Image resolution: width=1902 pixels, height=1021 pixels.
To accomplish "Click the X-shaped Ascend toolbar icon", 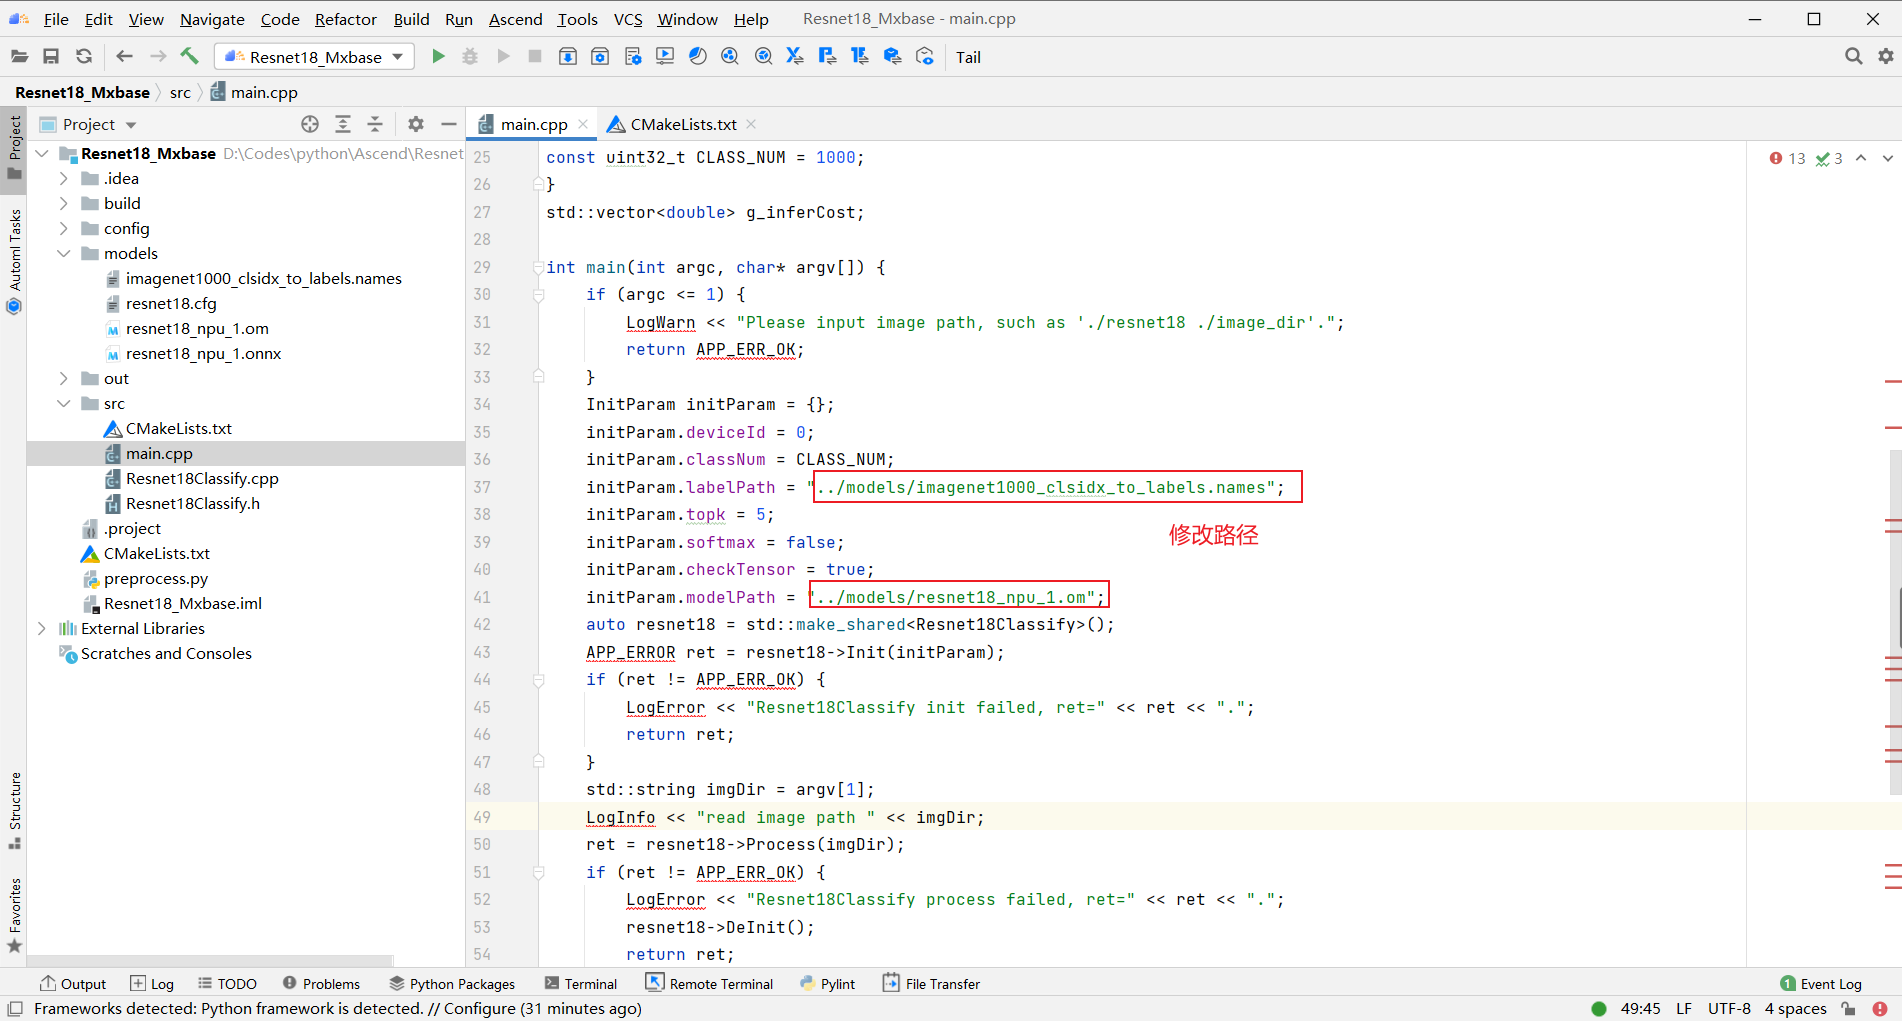I will [x=795, y=57].
